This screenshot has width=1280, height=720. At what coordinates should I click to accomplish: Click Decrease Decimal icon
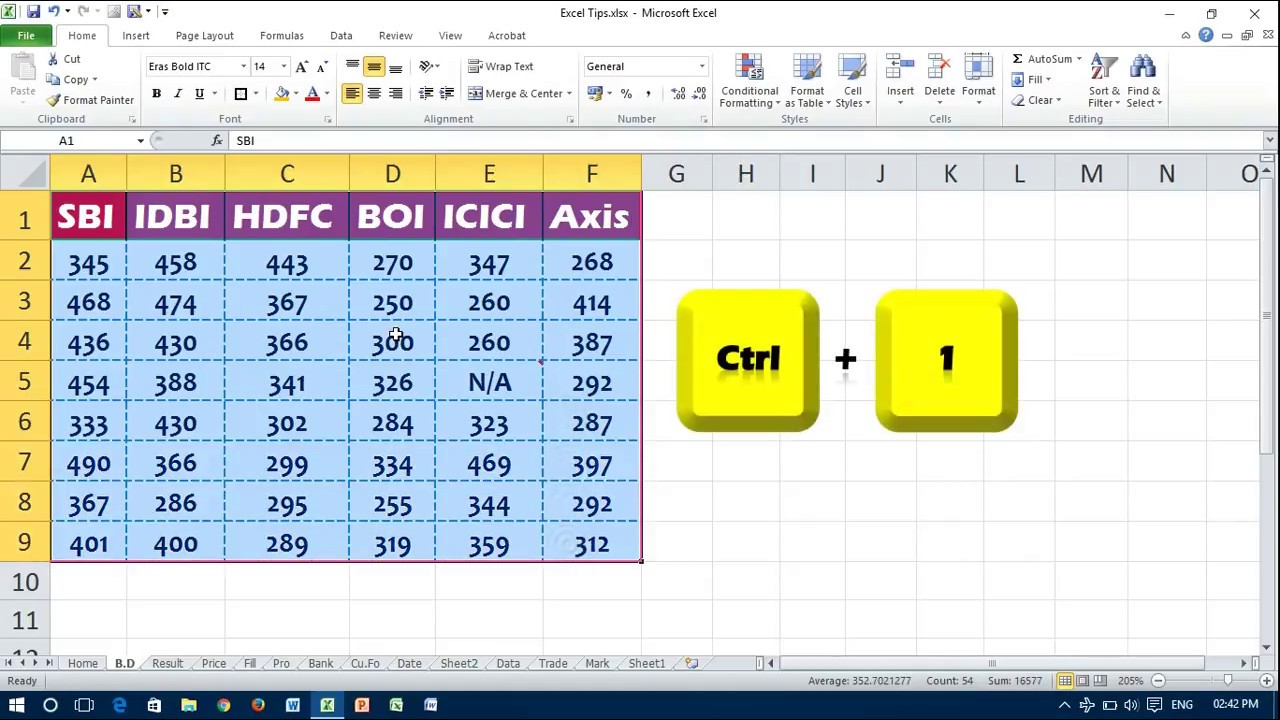point(700,93)
